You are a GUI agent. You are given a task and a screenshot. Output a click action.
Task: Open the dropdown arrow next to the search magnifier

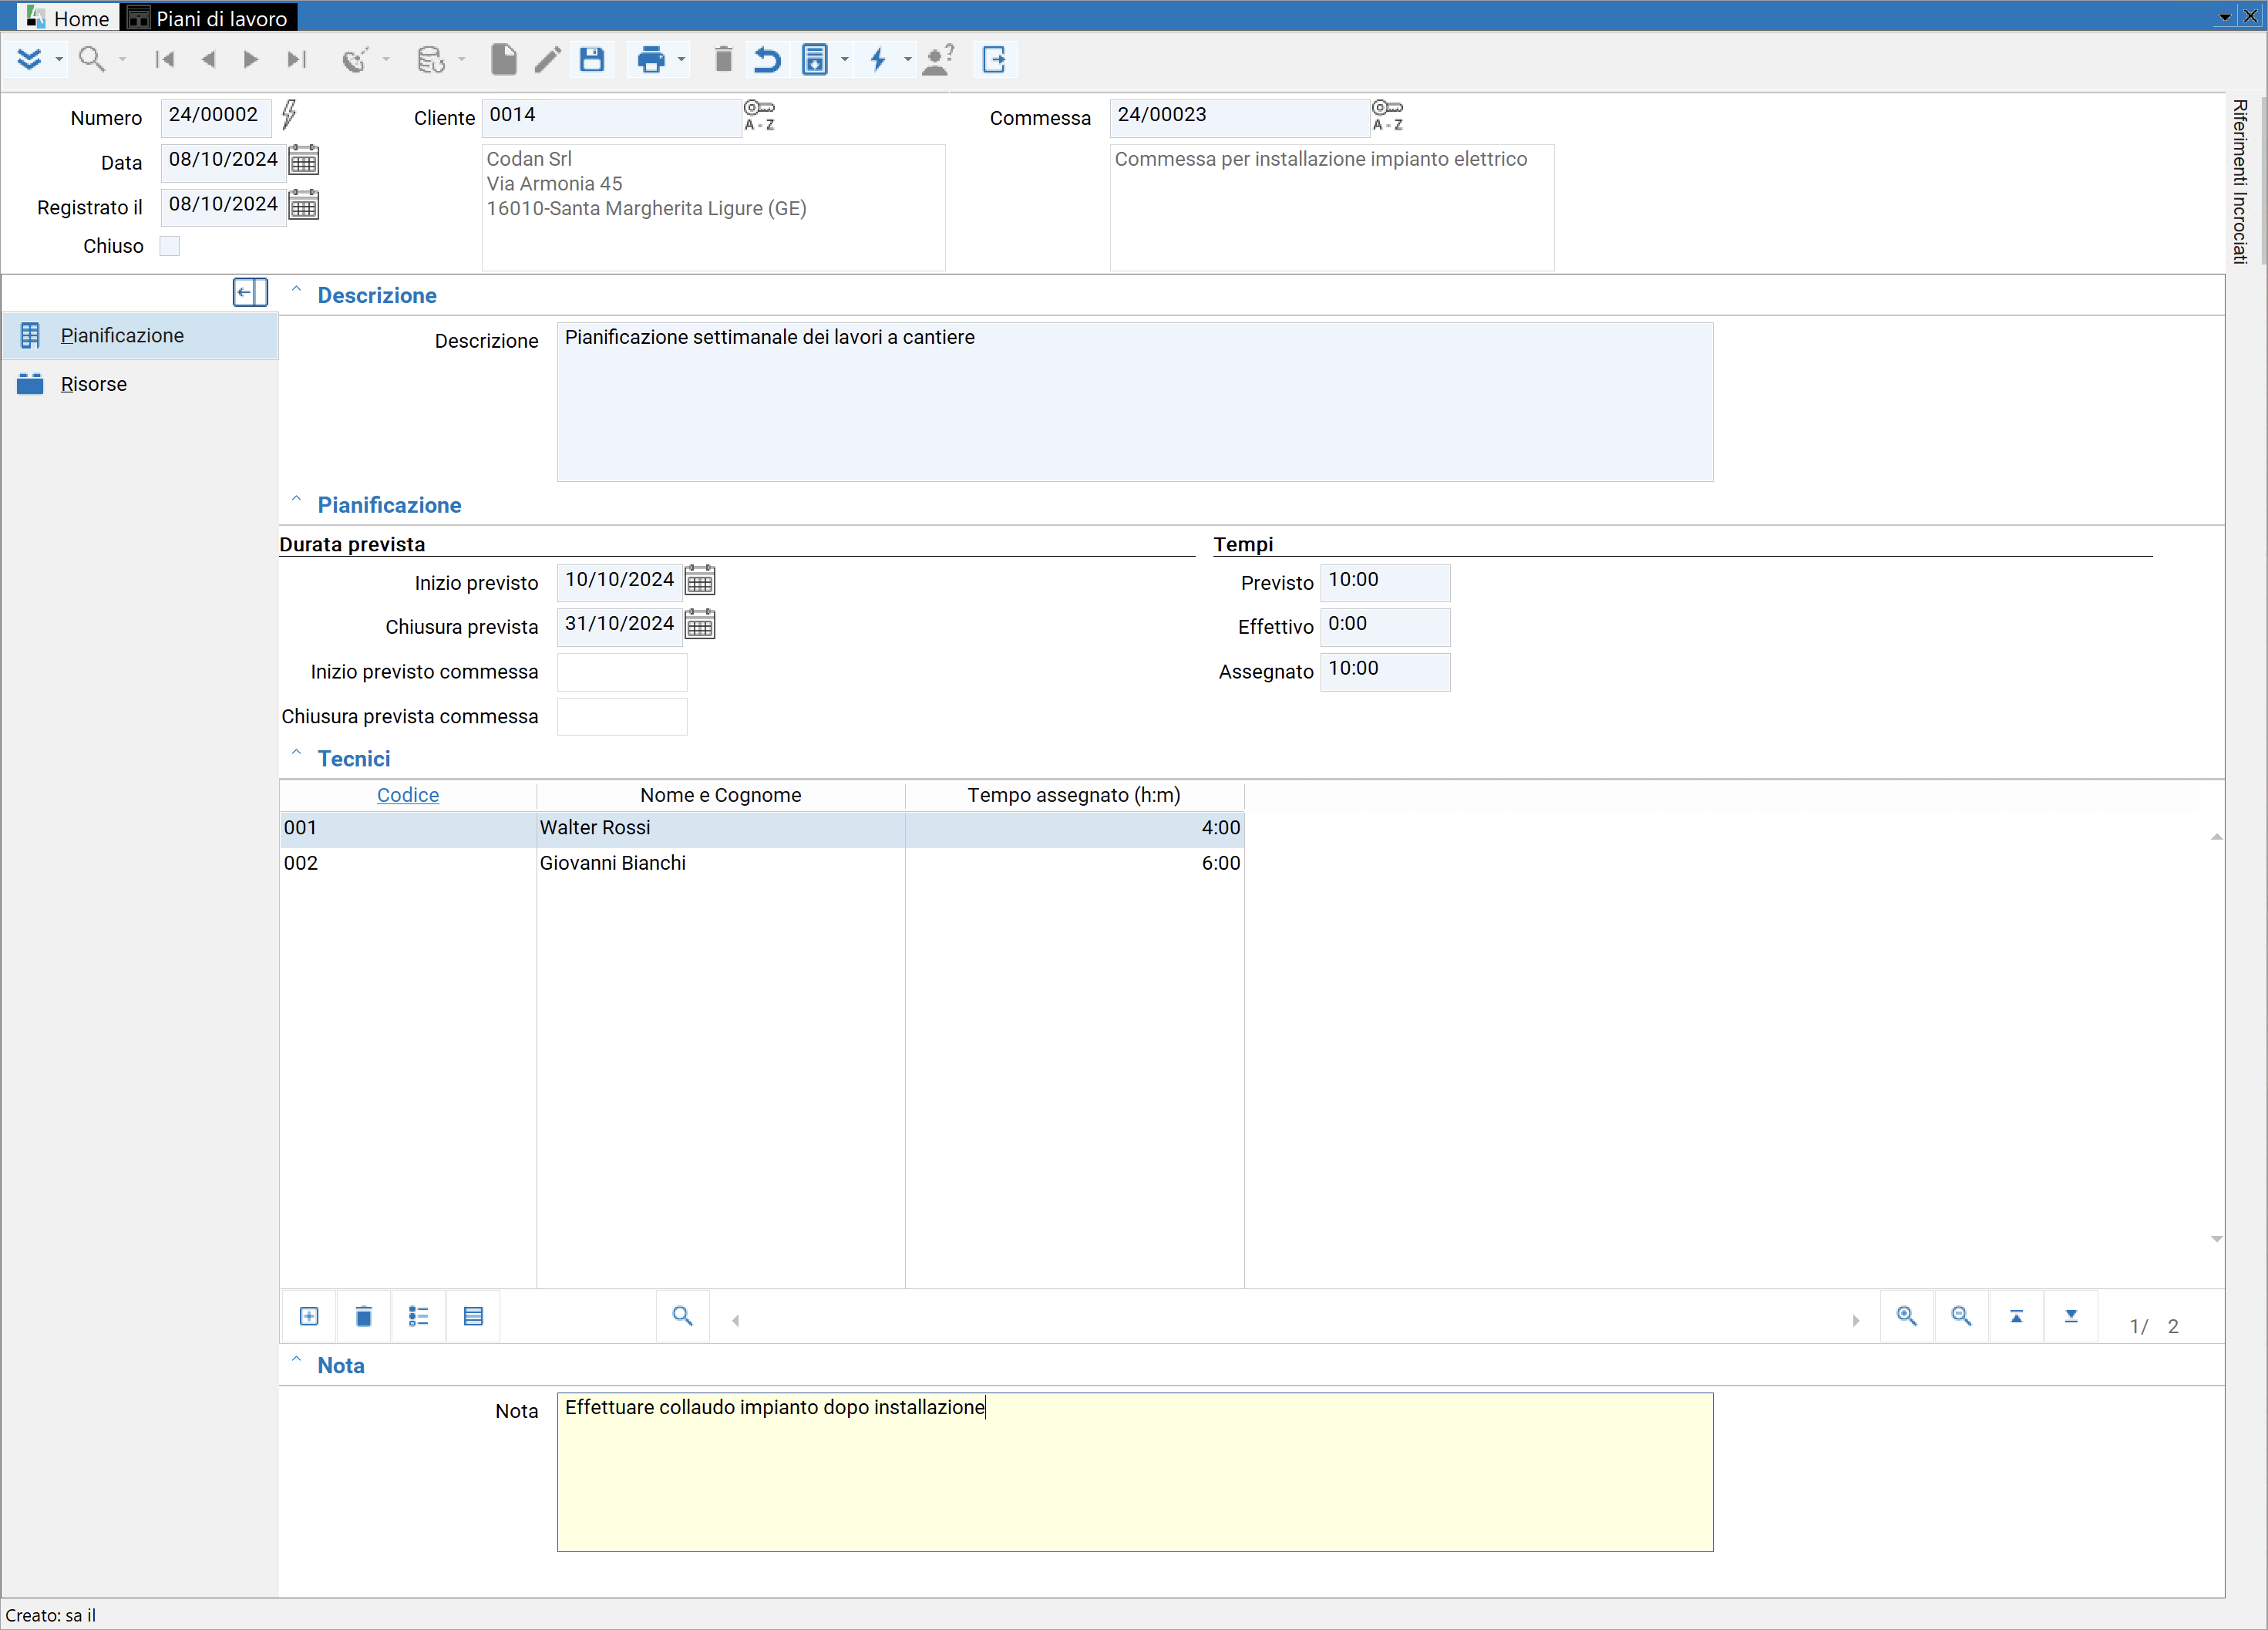coord(122,60)
